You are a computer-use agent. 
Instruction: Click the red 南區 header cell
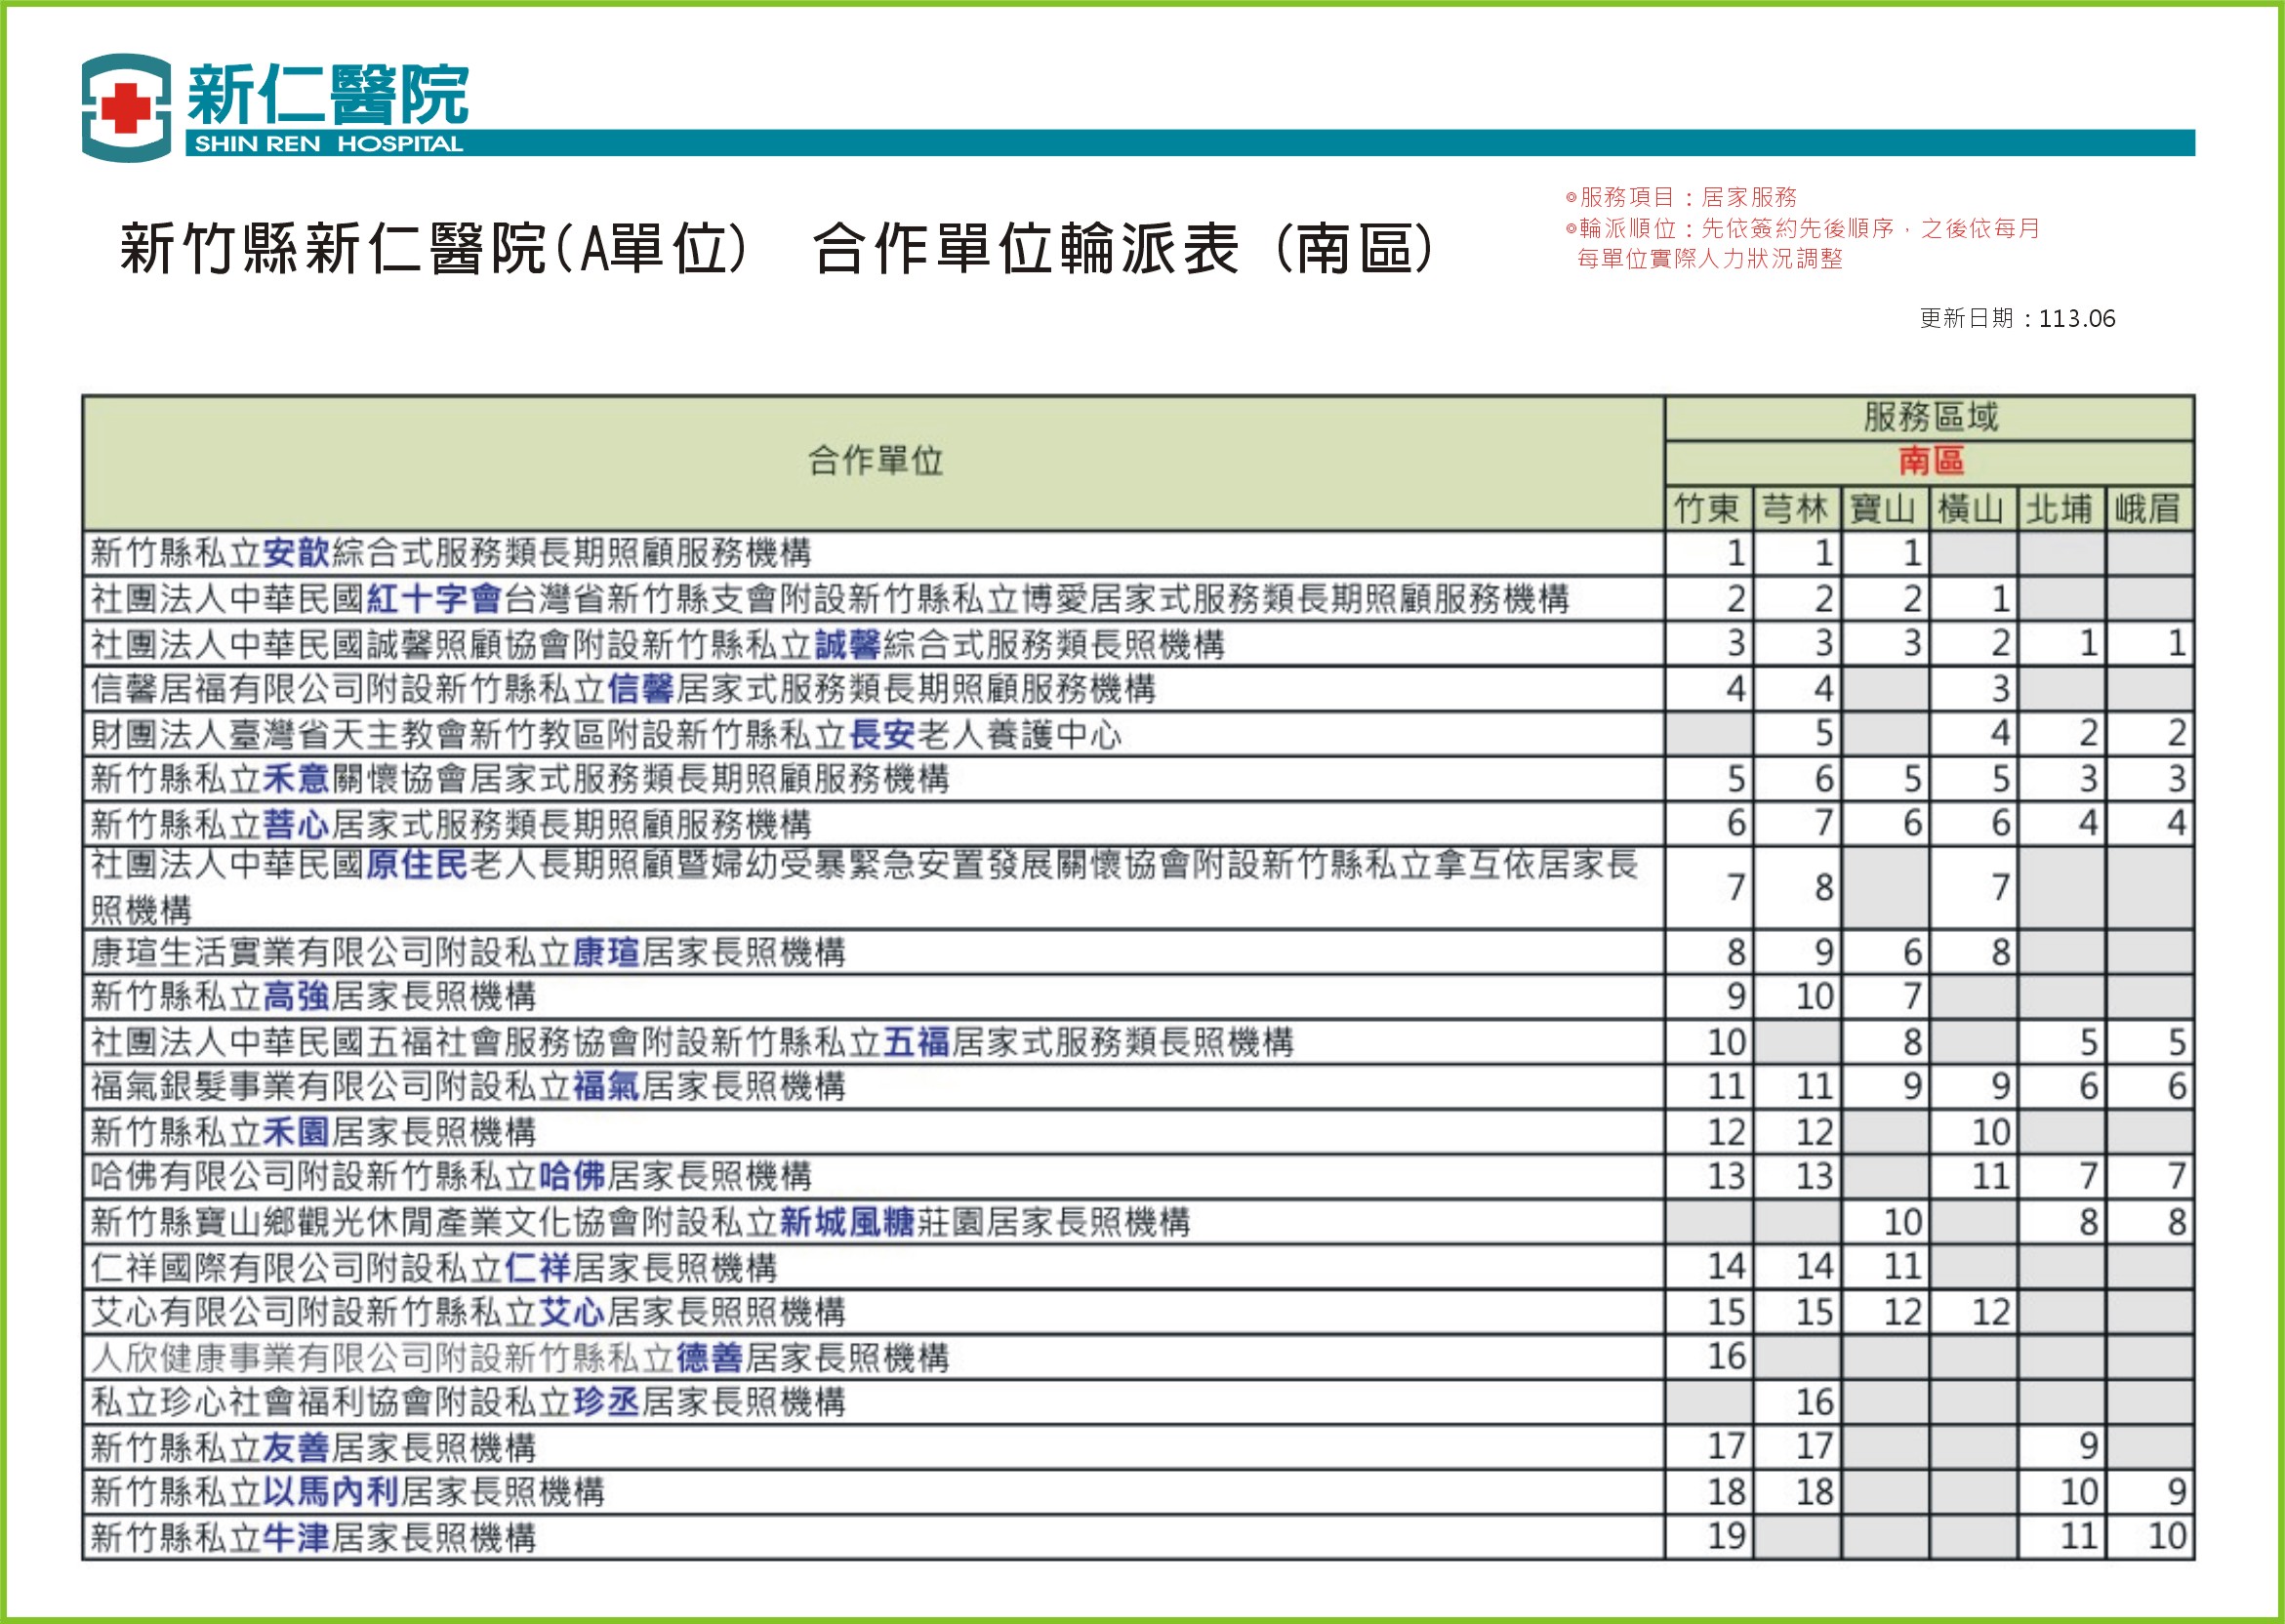1930,461
